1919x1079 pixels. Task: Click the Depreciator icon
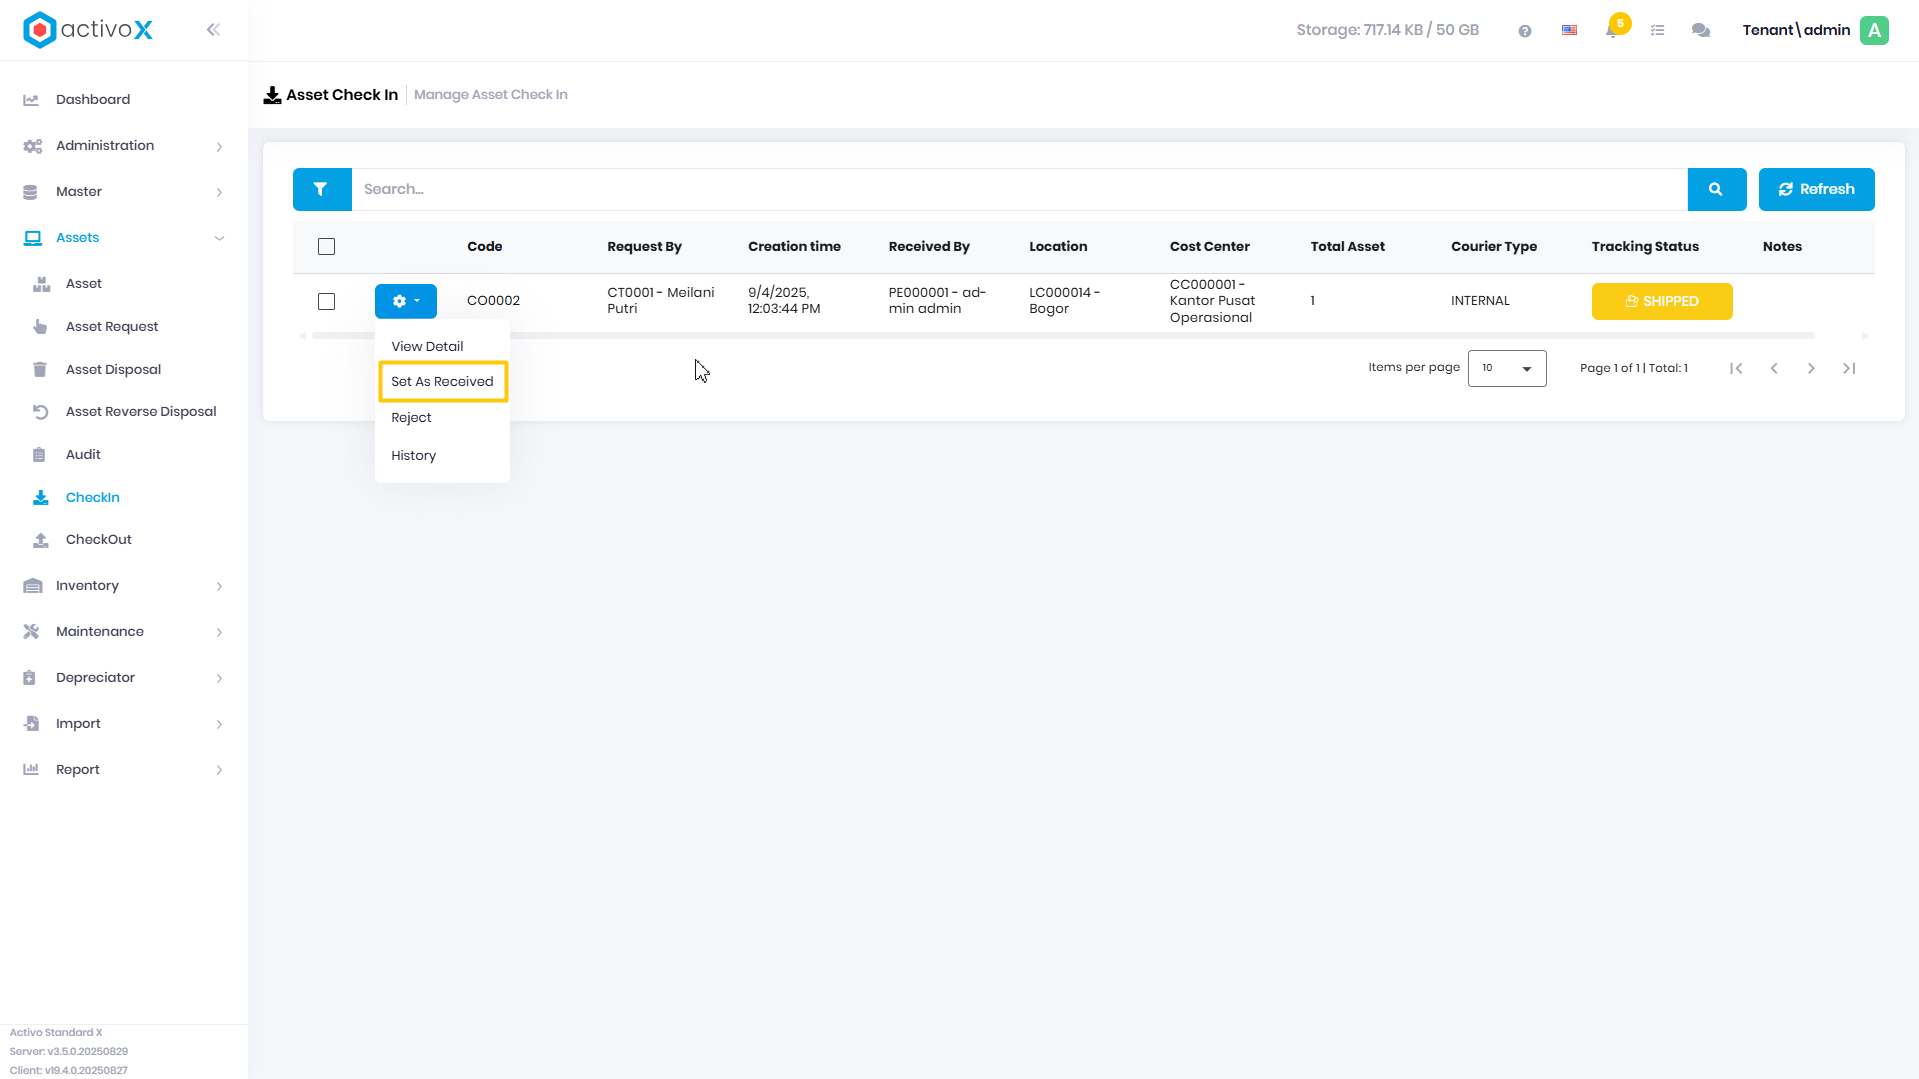pyautogui.click(x=30, y=678)
